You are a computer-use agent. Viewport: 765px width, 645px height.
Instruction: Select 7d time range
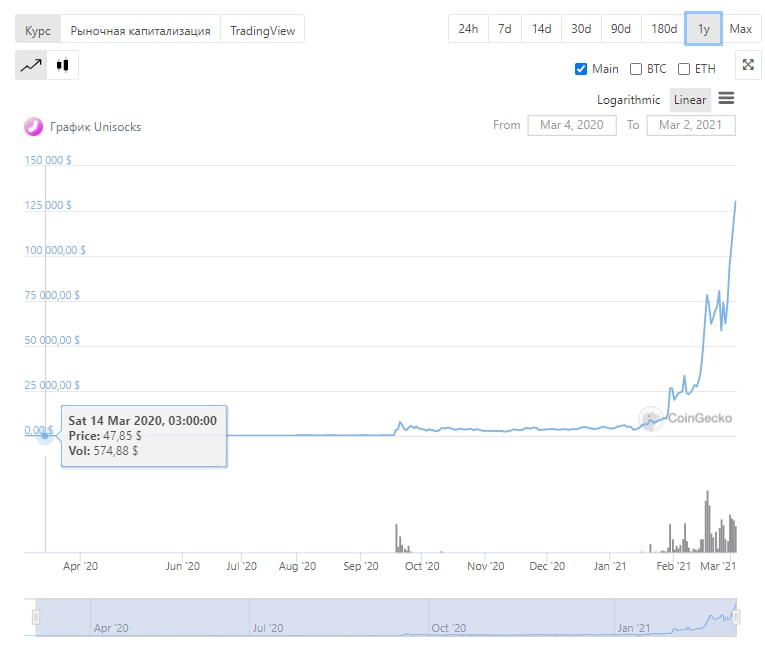504,29
